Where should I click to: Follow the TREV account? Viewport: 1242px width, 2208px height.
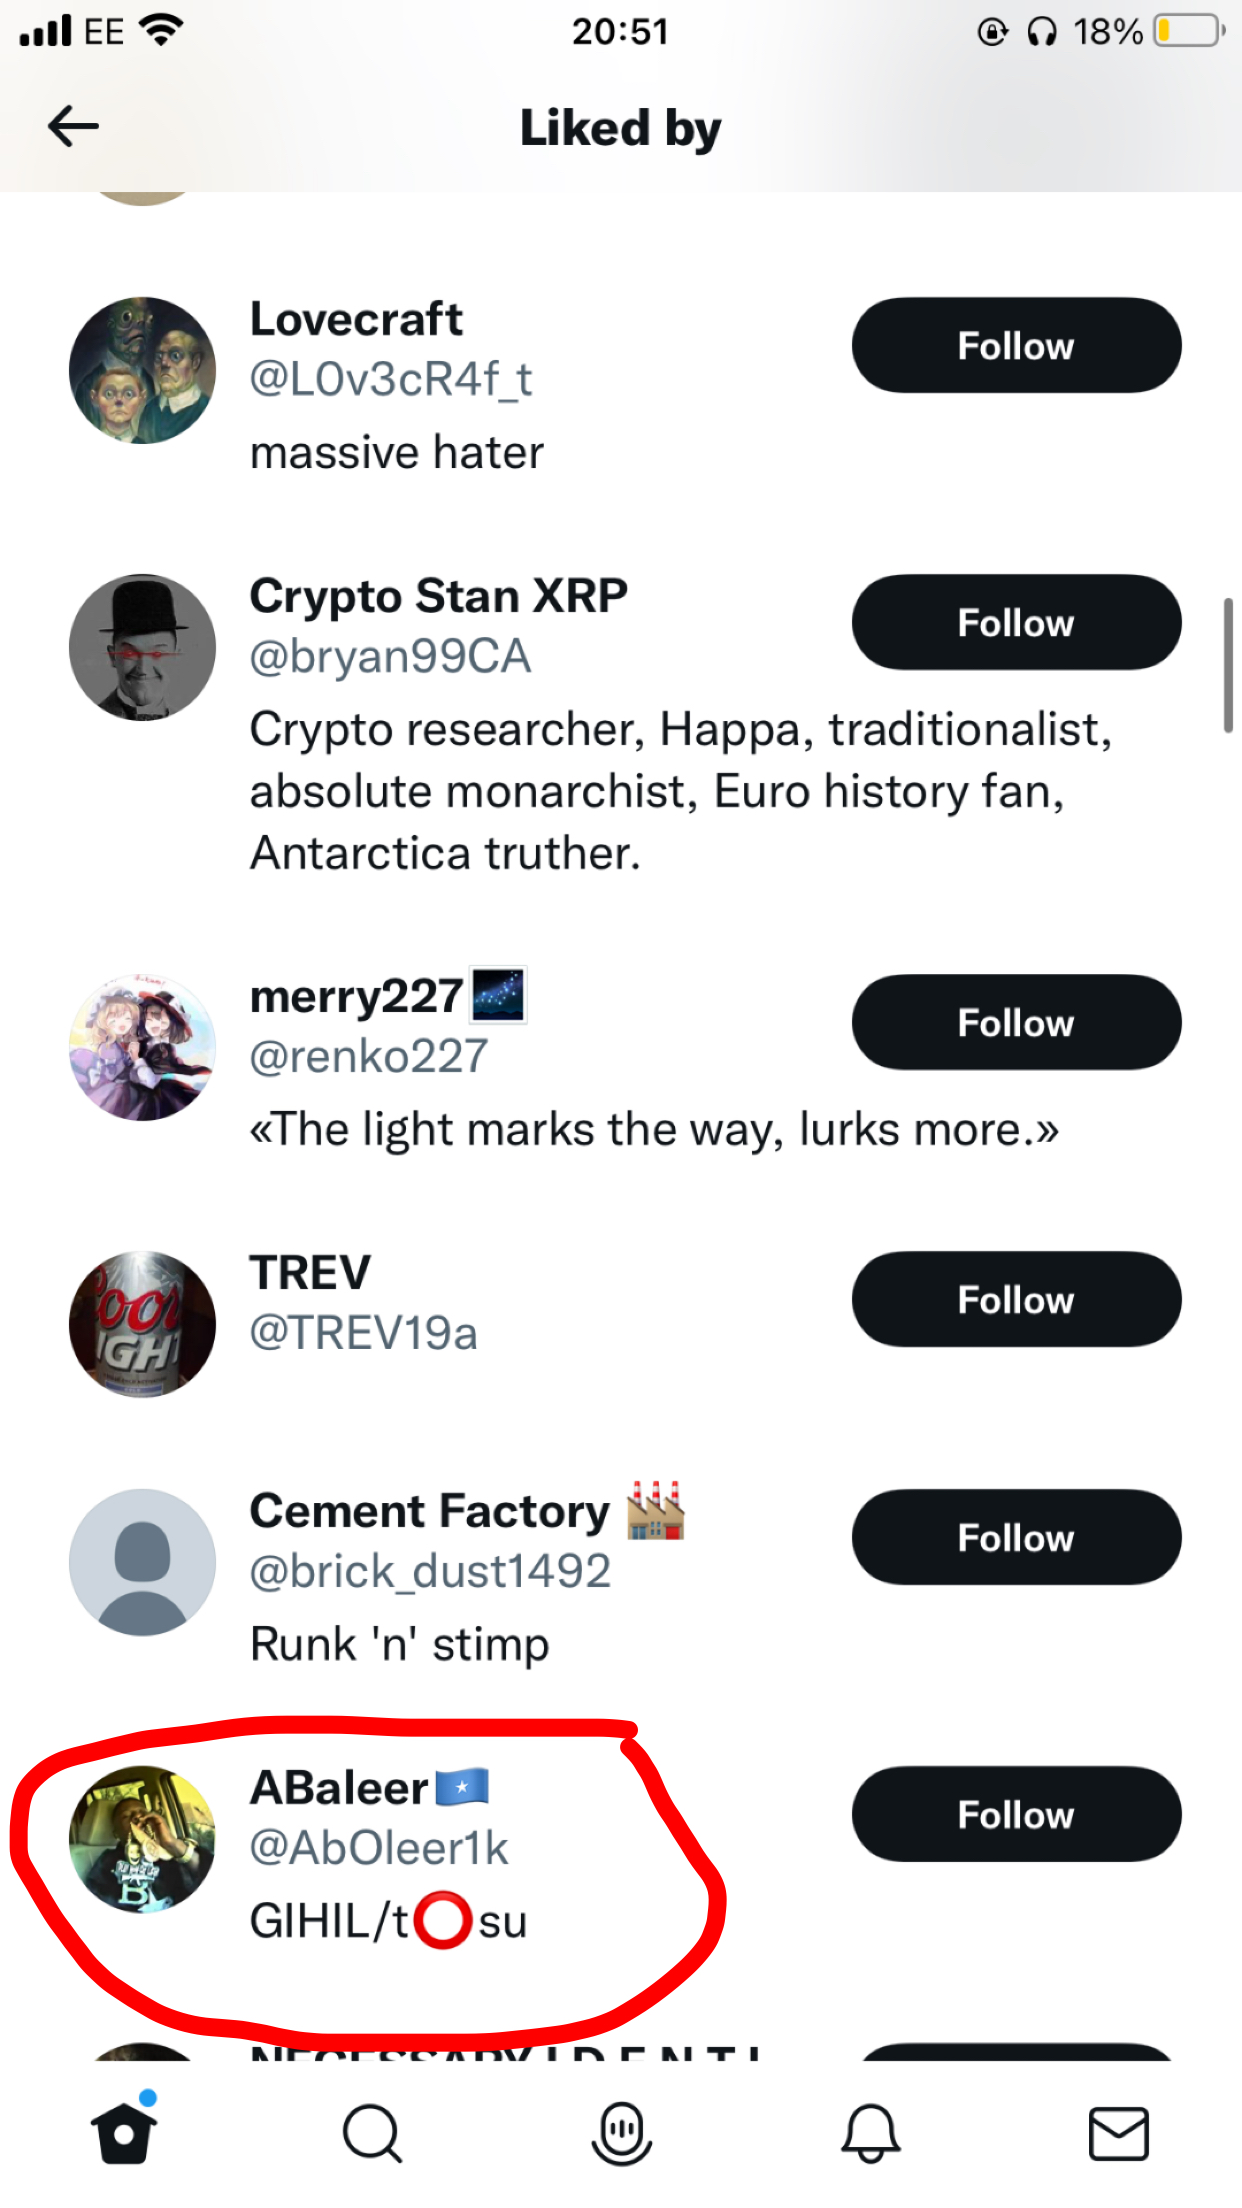click(x=1016, y=1299)
